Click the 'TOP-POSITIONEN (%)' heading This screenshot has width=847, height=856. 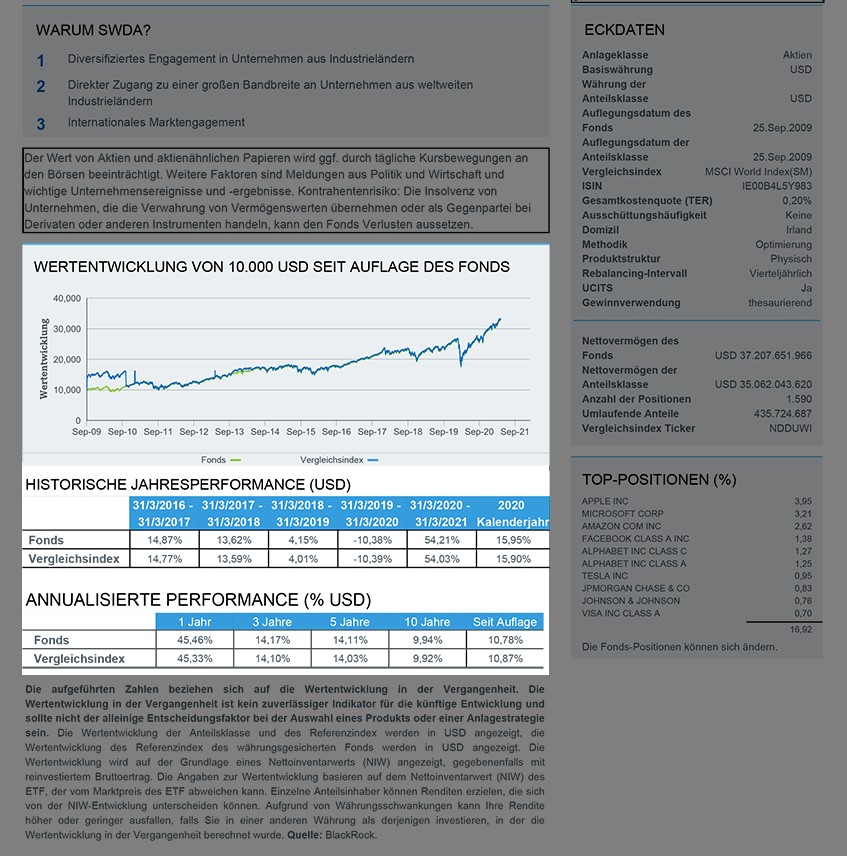coord(659,480)
